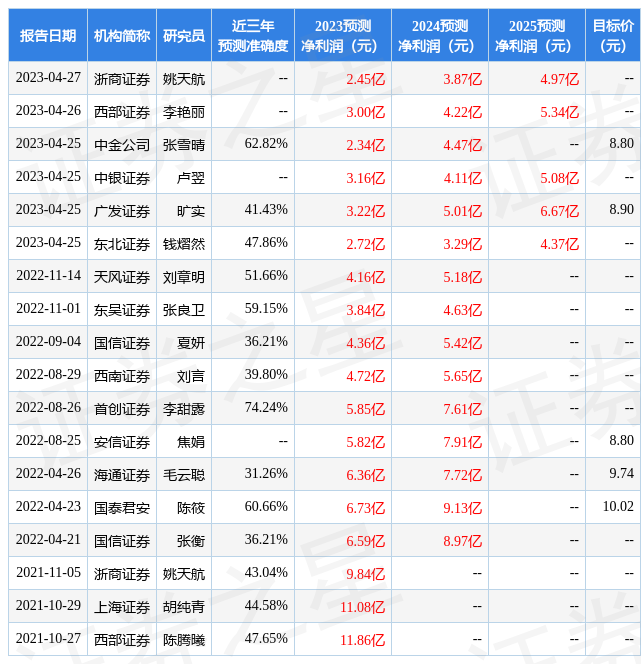Click target price 8.90
Screen dimensions: 641x664
(622, 210)
